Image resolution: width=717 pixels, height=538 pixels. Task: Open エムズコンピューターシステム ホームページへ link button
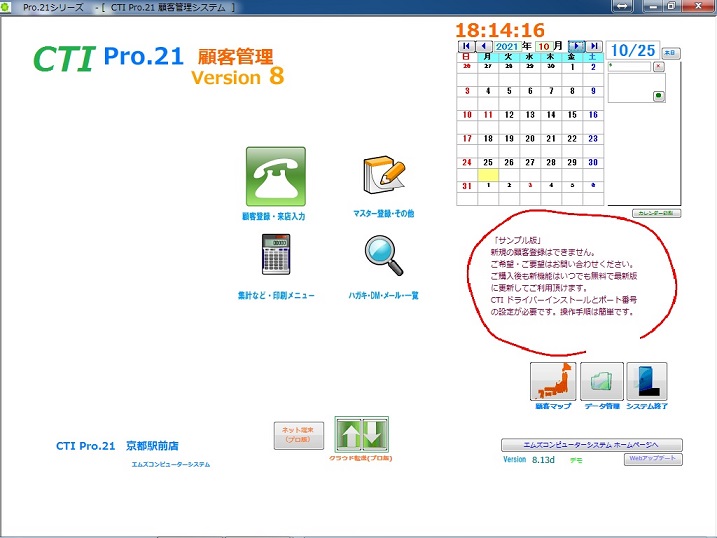[x=592, y=445]
